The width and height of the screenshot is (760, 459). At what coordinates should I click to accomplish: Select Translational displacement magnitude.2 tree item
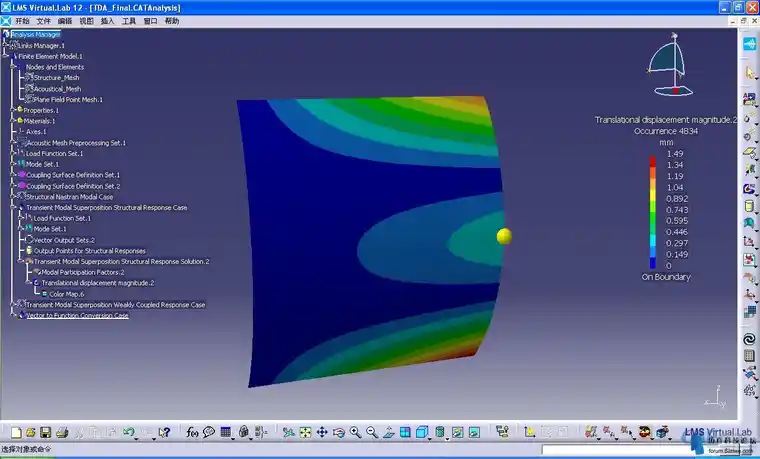97,283
